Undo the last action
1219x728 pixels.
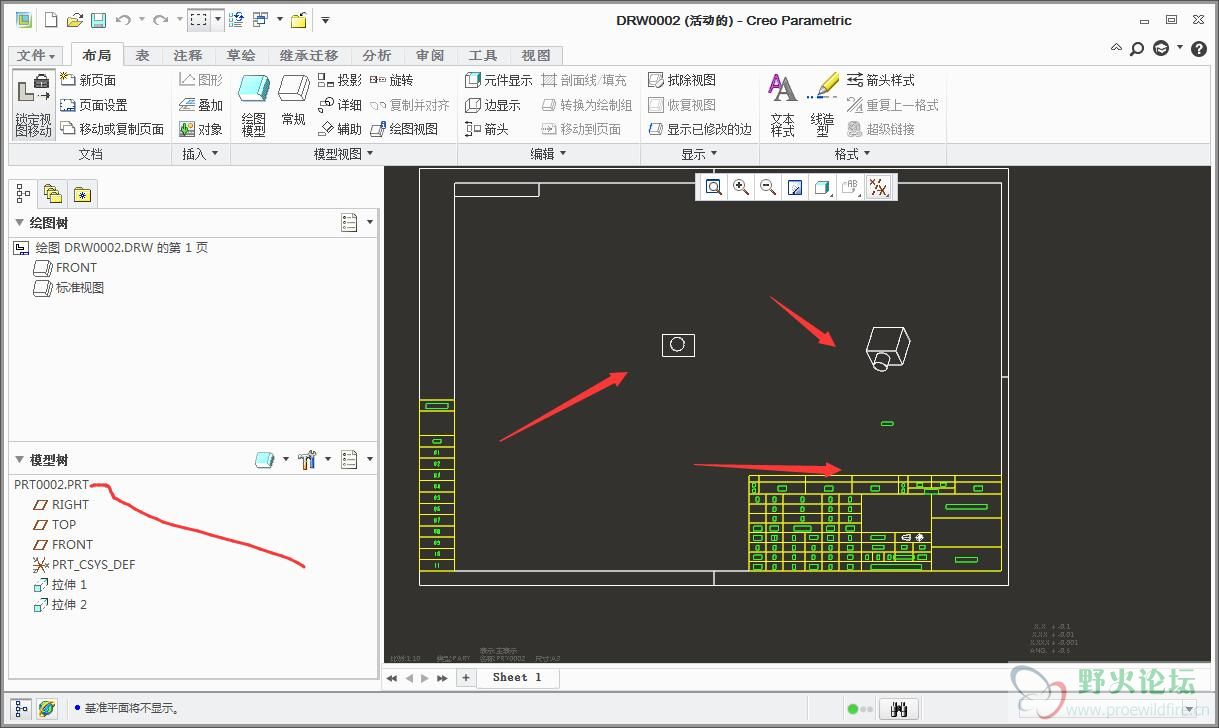click(x=122, y=19)
